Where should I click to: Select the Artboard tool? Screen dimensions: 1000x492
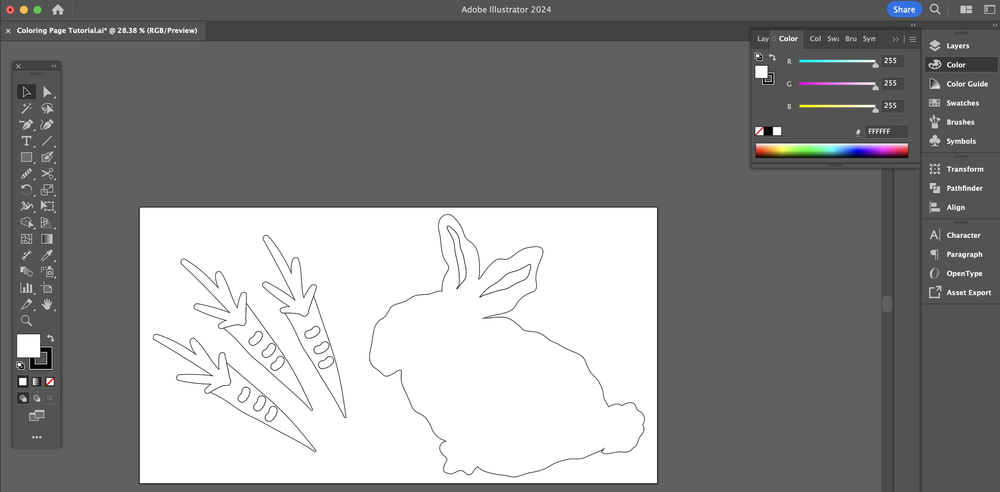(x=47, y=288)
